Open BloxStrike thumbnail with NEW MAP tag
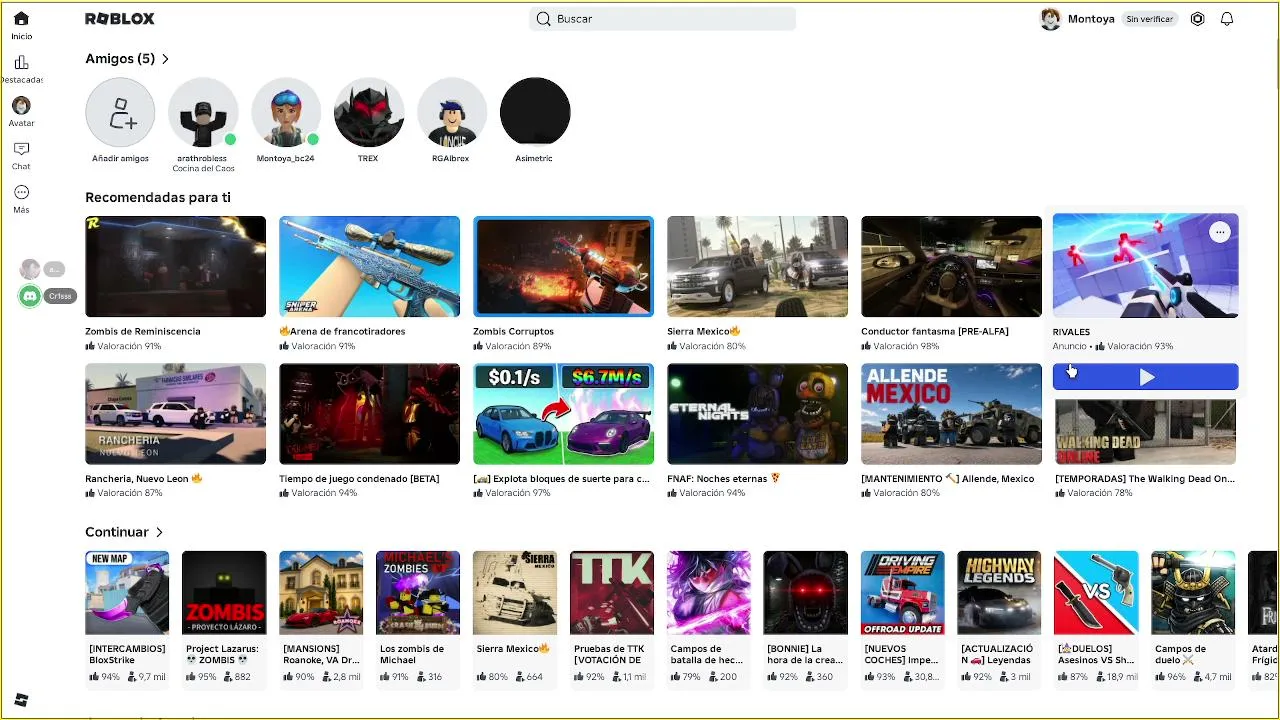This screenshot has height=720, width=1280. pyautogui.click(x=127, y=592)
